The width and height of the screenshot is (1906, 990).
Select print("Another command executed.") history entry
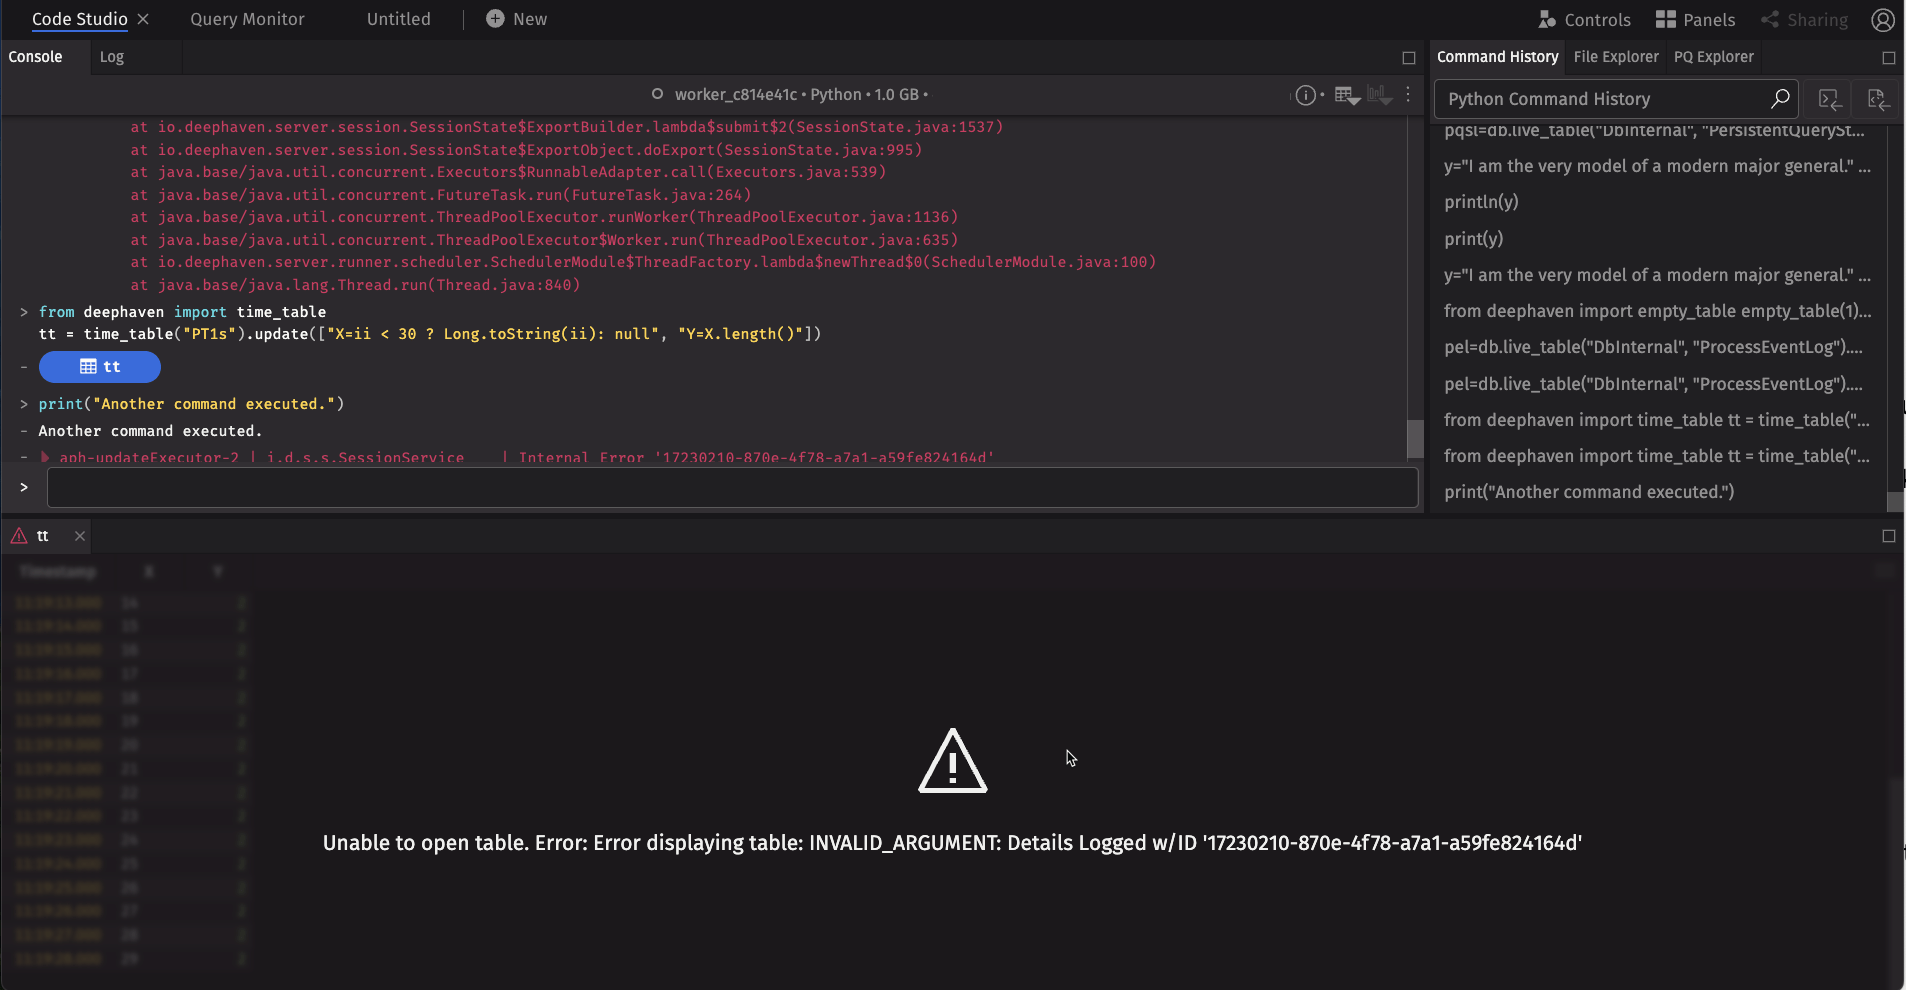click(x=1589, y=492)
